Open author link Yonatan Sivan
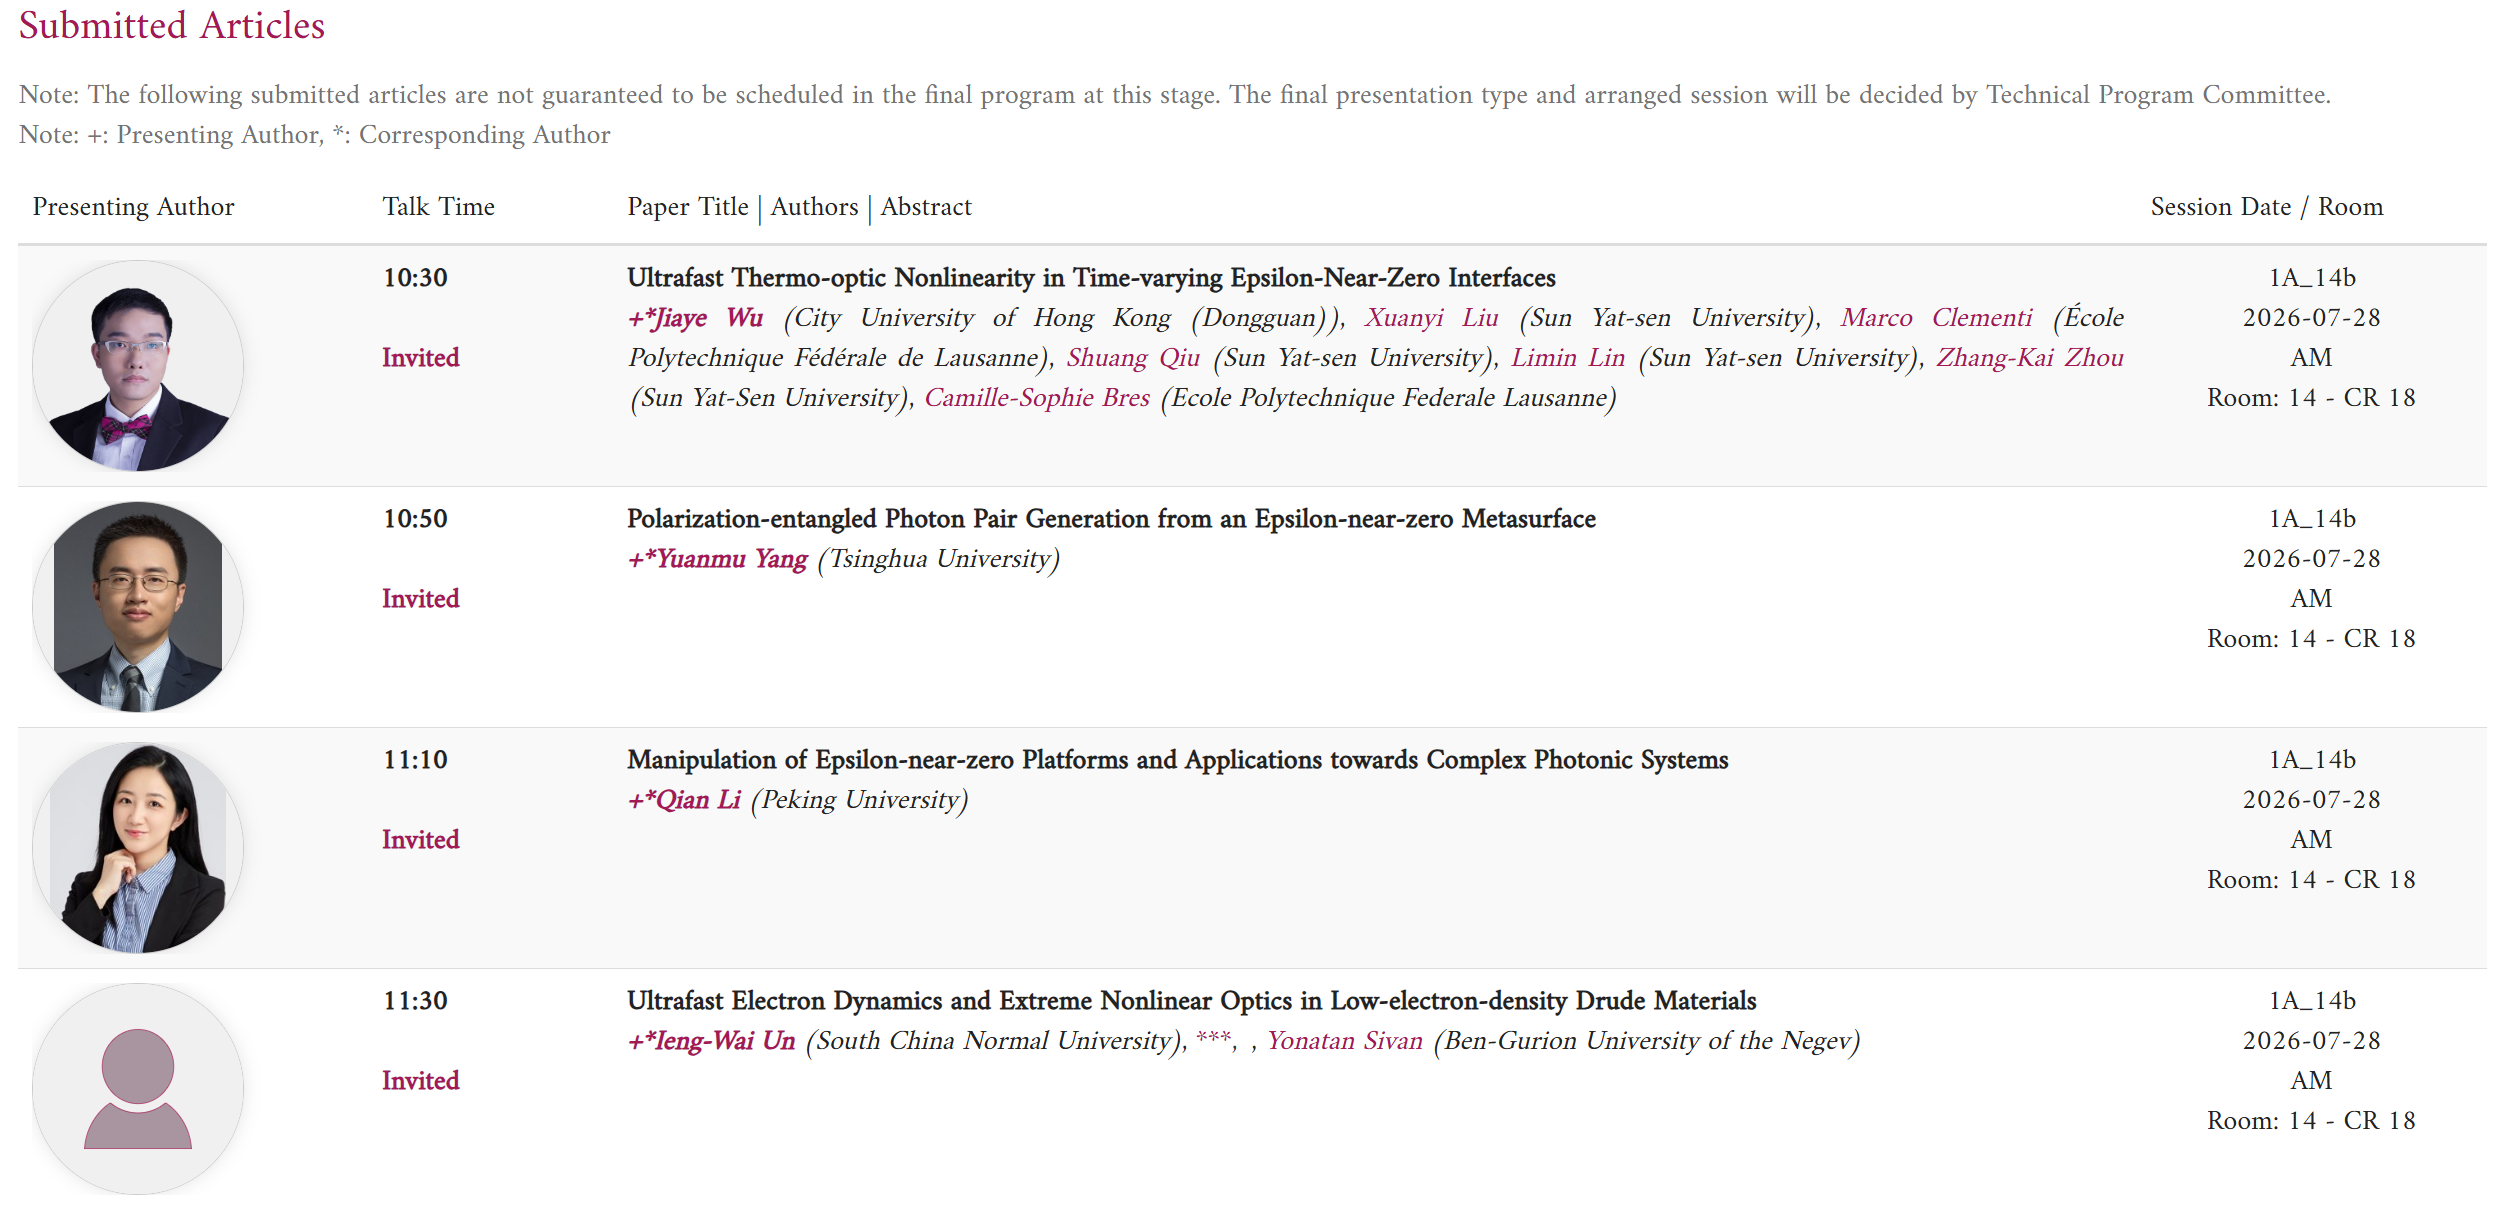2494x1229 pixels. (1344, 1041)
